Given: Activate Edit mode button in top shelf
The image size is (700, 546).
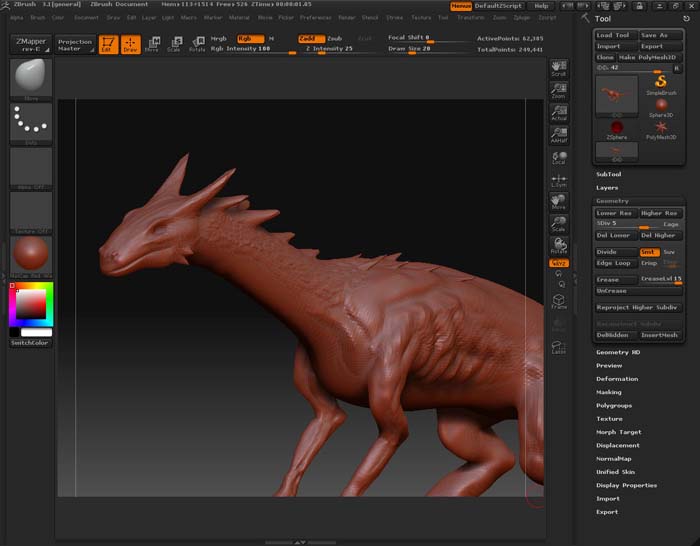Looking at the screenshot, I should click(x=107, y=44).
